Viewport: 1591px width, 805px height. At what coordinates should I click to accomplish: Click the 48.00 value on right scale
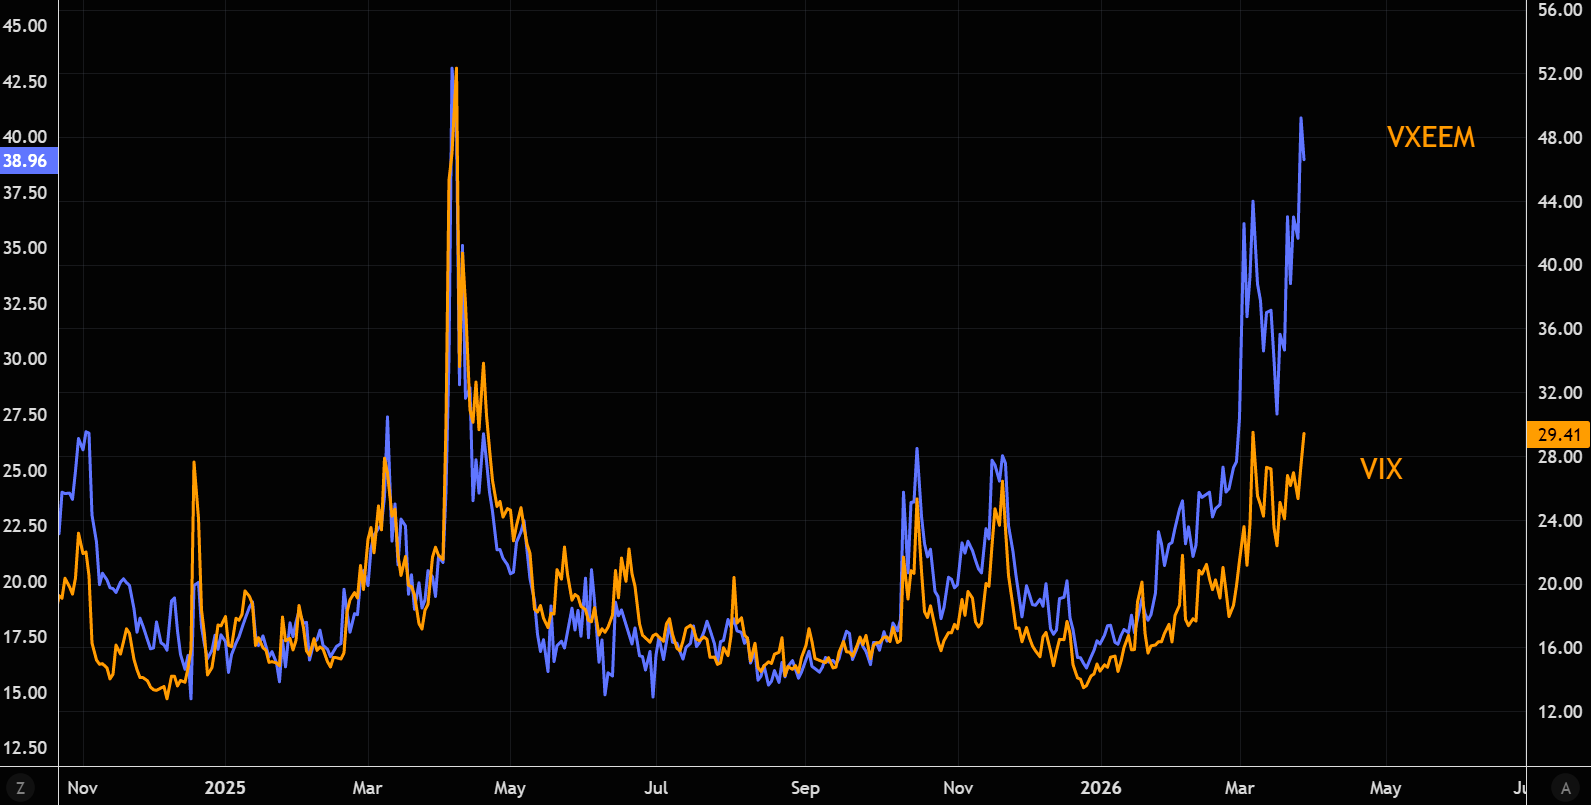pyautogui.click(x=1560, y=138)
